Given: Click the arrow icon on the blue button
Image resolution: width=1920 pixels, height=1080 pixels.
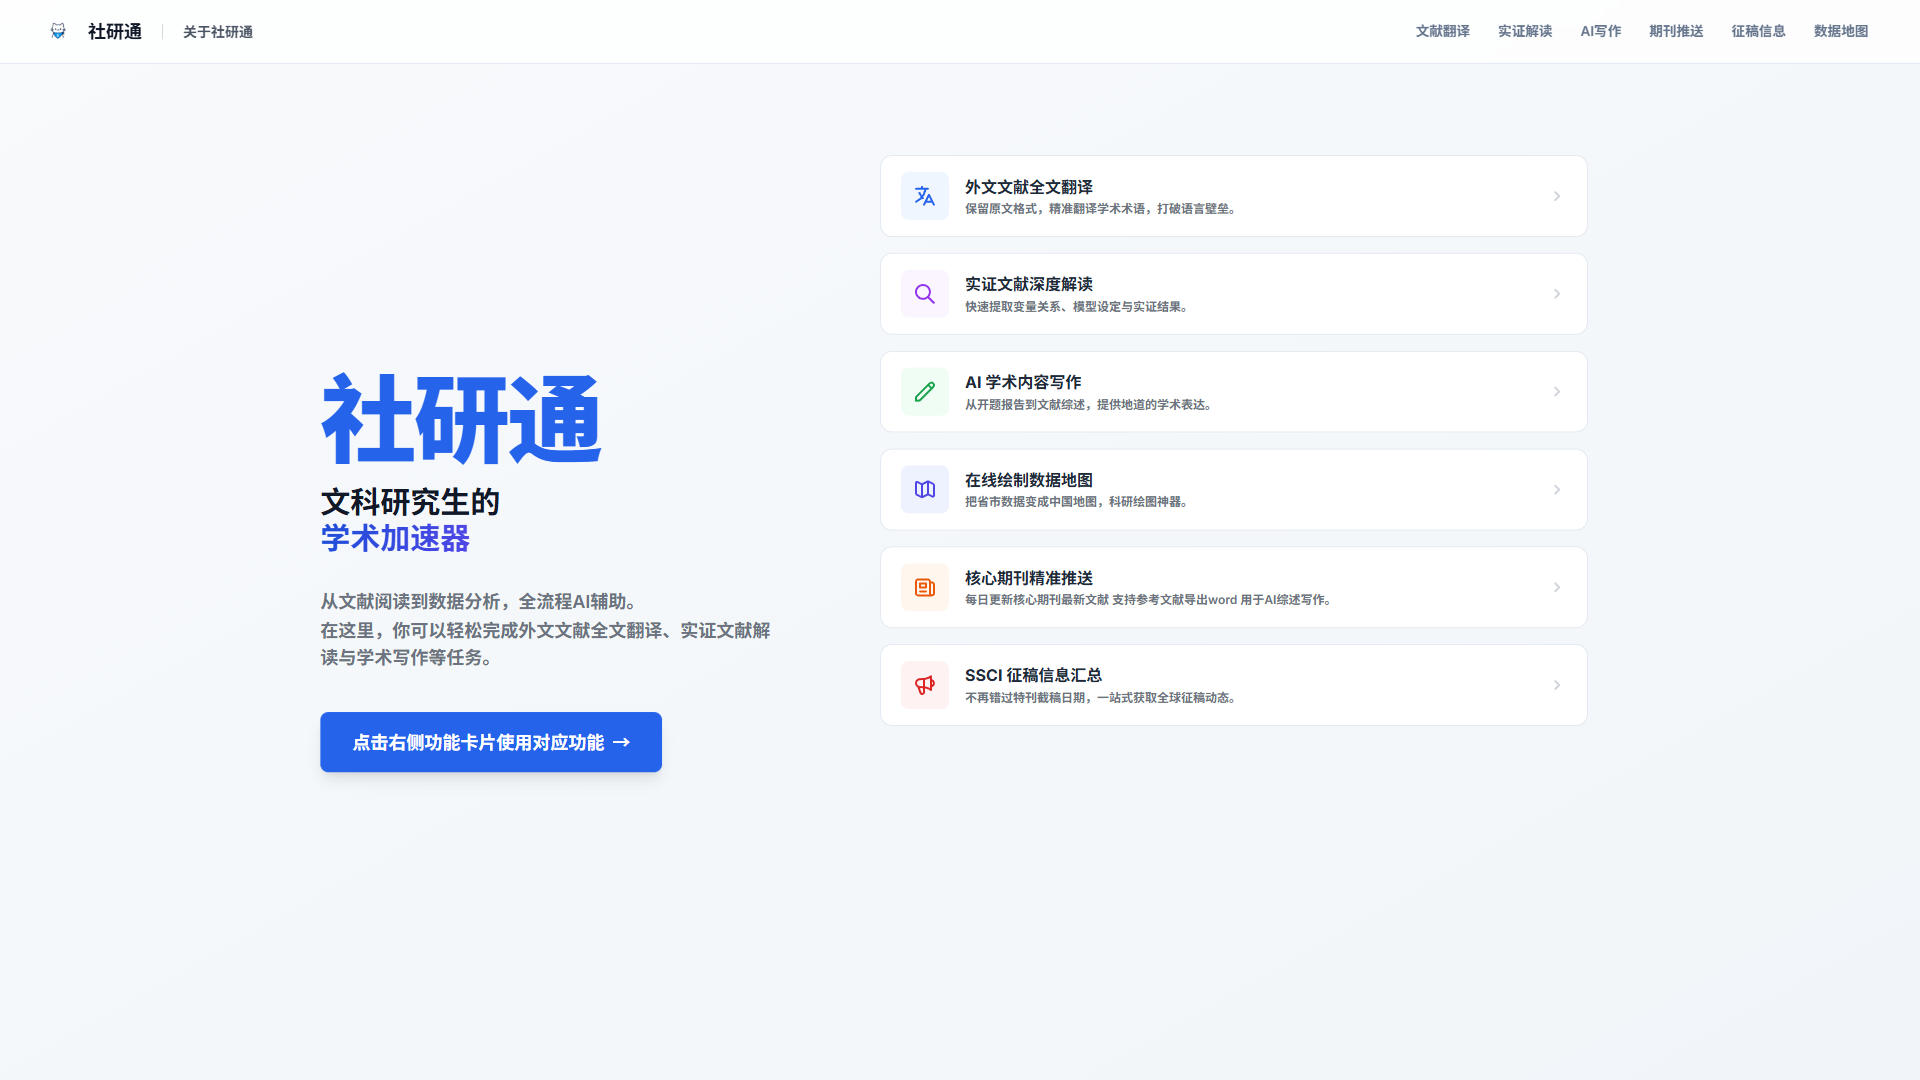Looking at the screenshot, I should pos(621,742).
